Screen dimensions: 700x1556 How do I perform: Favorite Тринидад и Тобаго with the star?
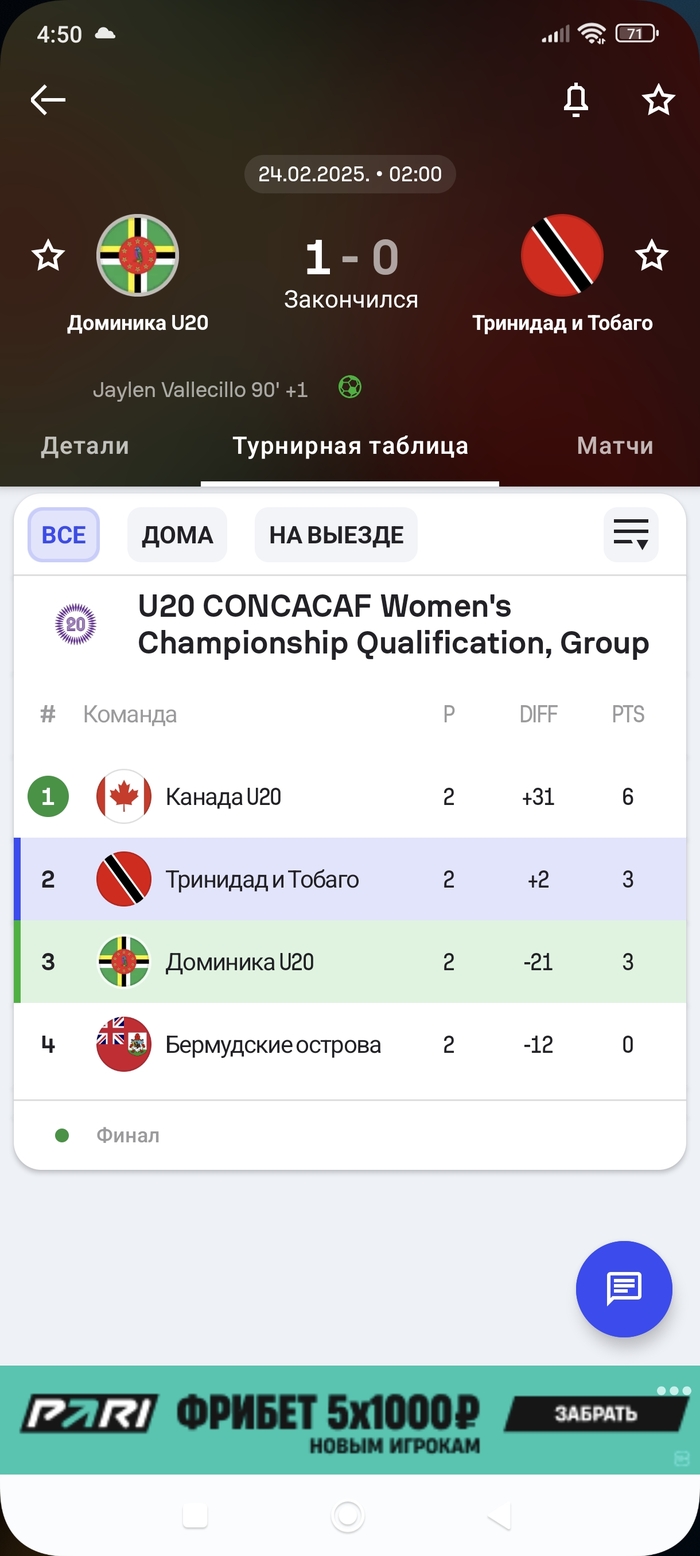[652, 255]
